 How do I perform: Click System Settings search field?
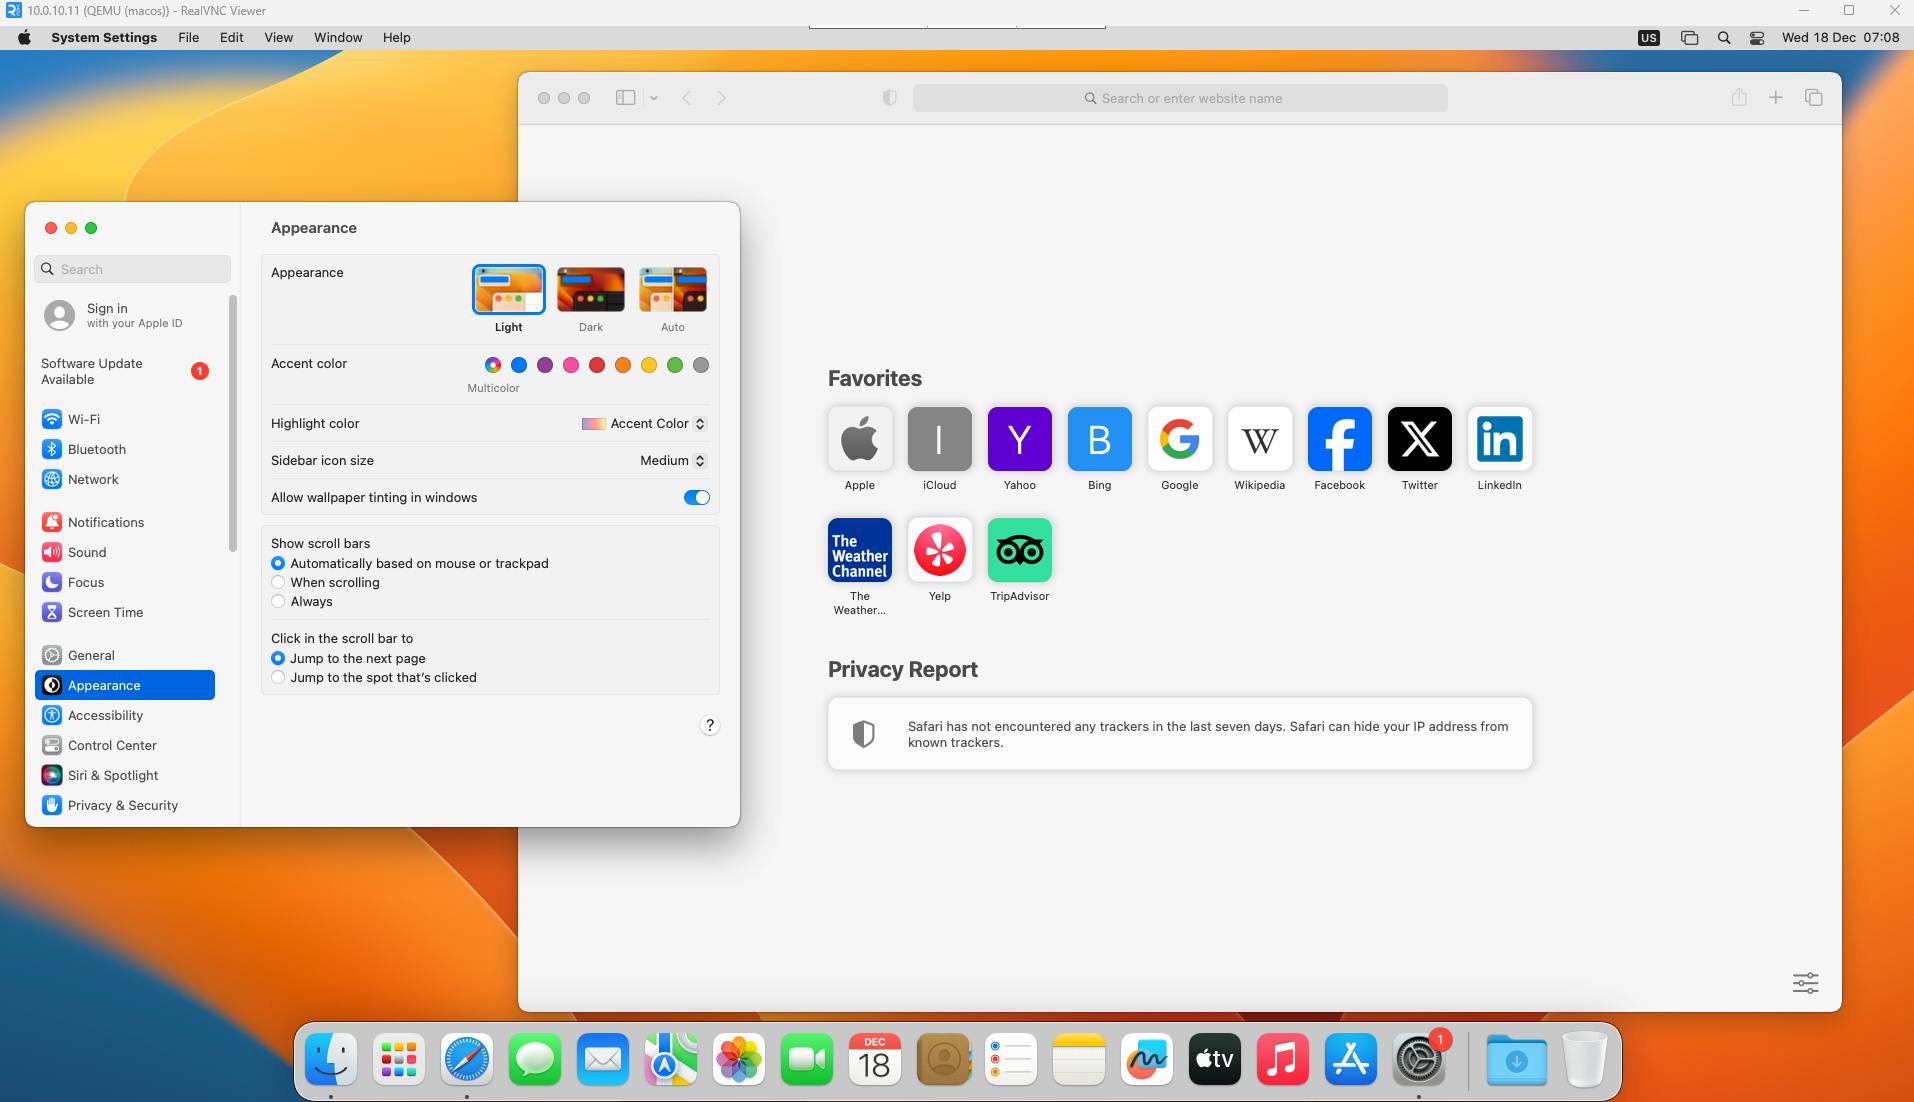coord(133,269)
